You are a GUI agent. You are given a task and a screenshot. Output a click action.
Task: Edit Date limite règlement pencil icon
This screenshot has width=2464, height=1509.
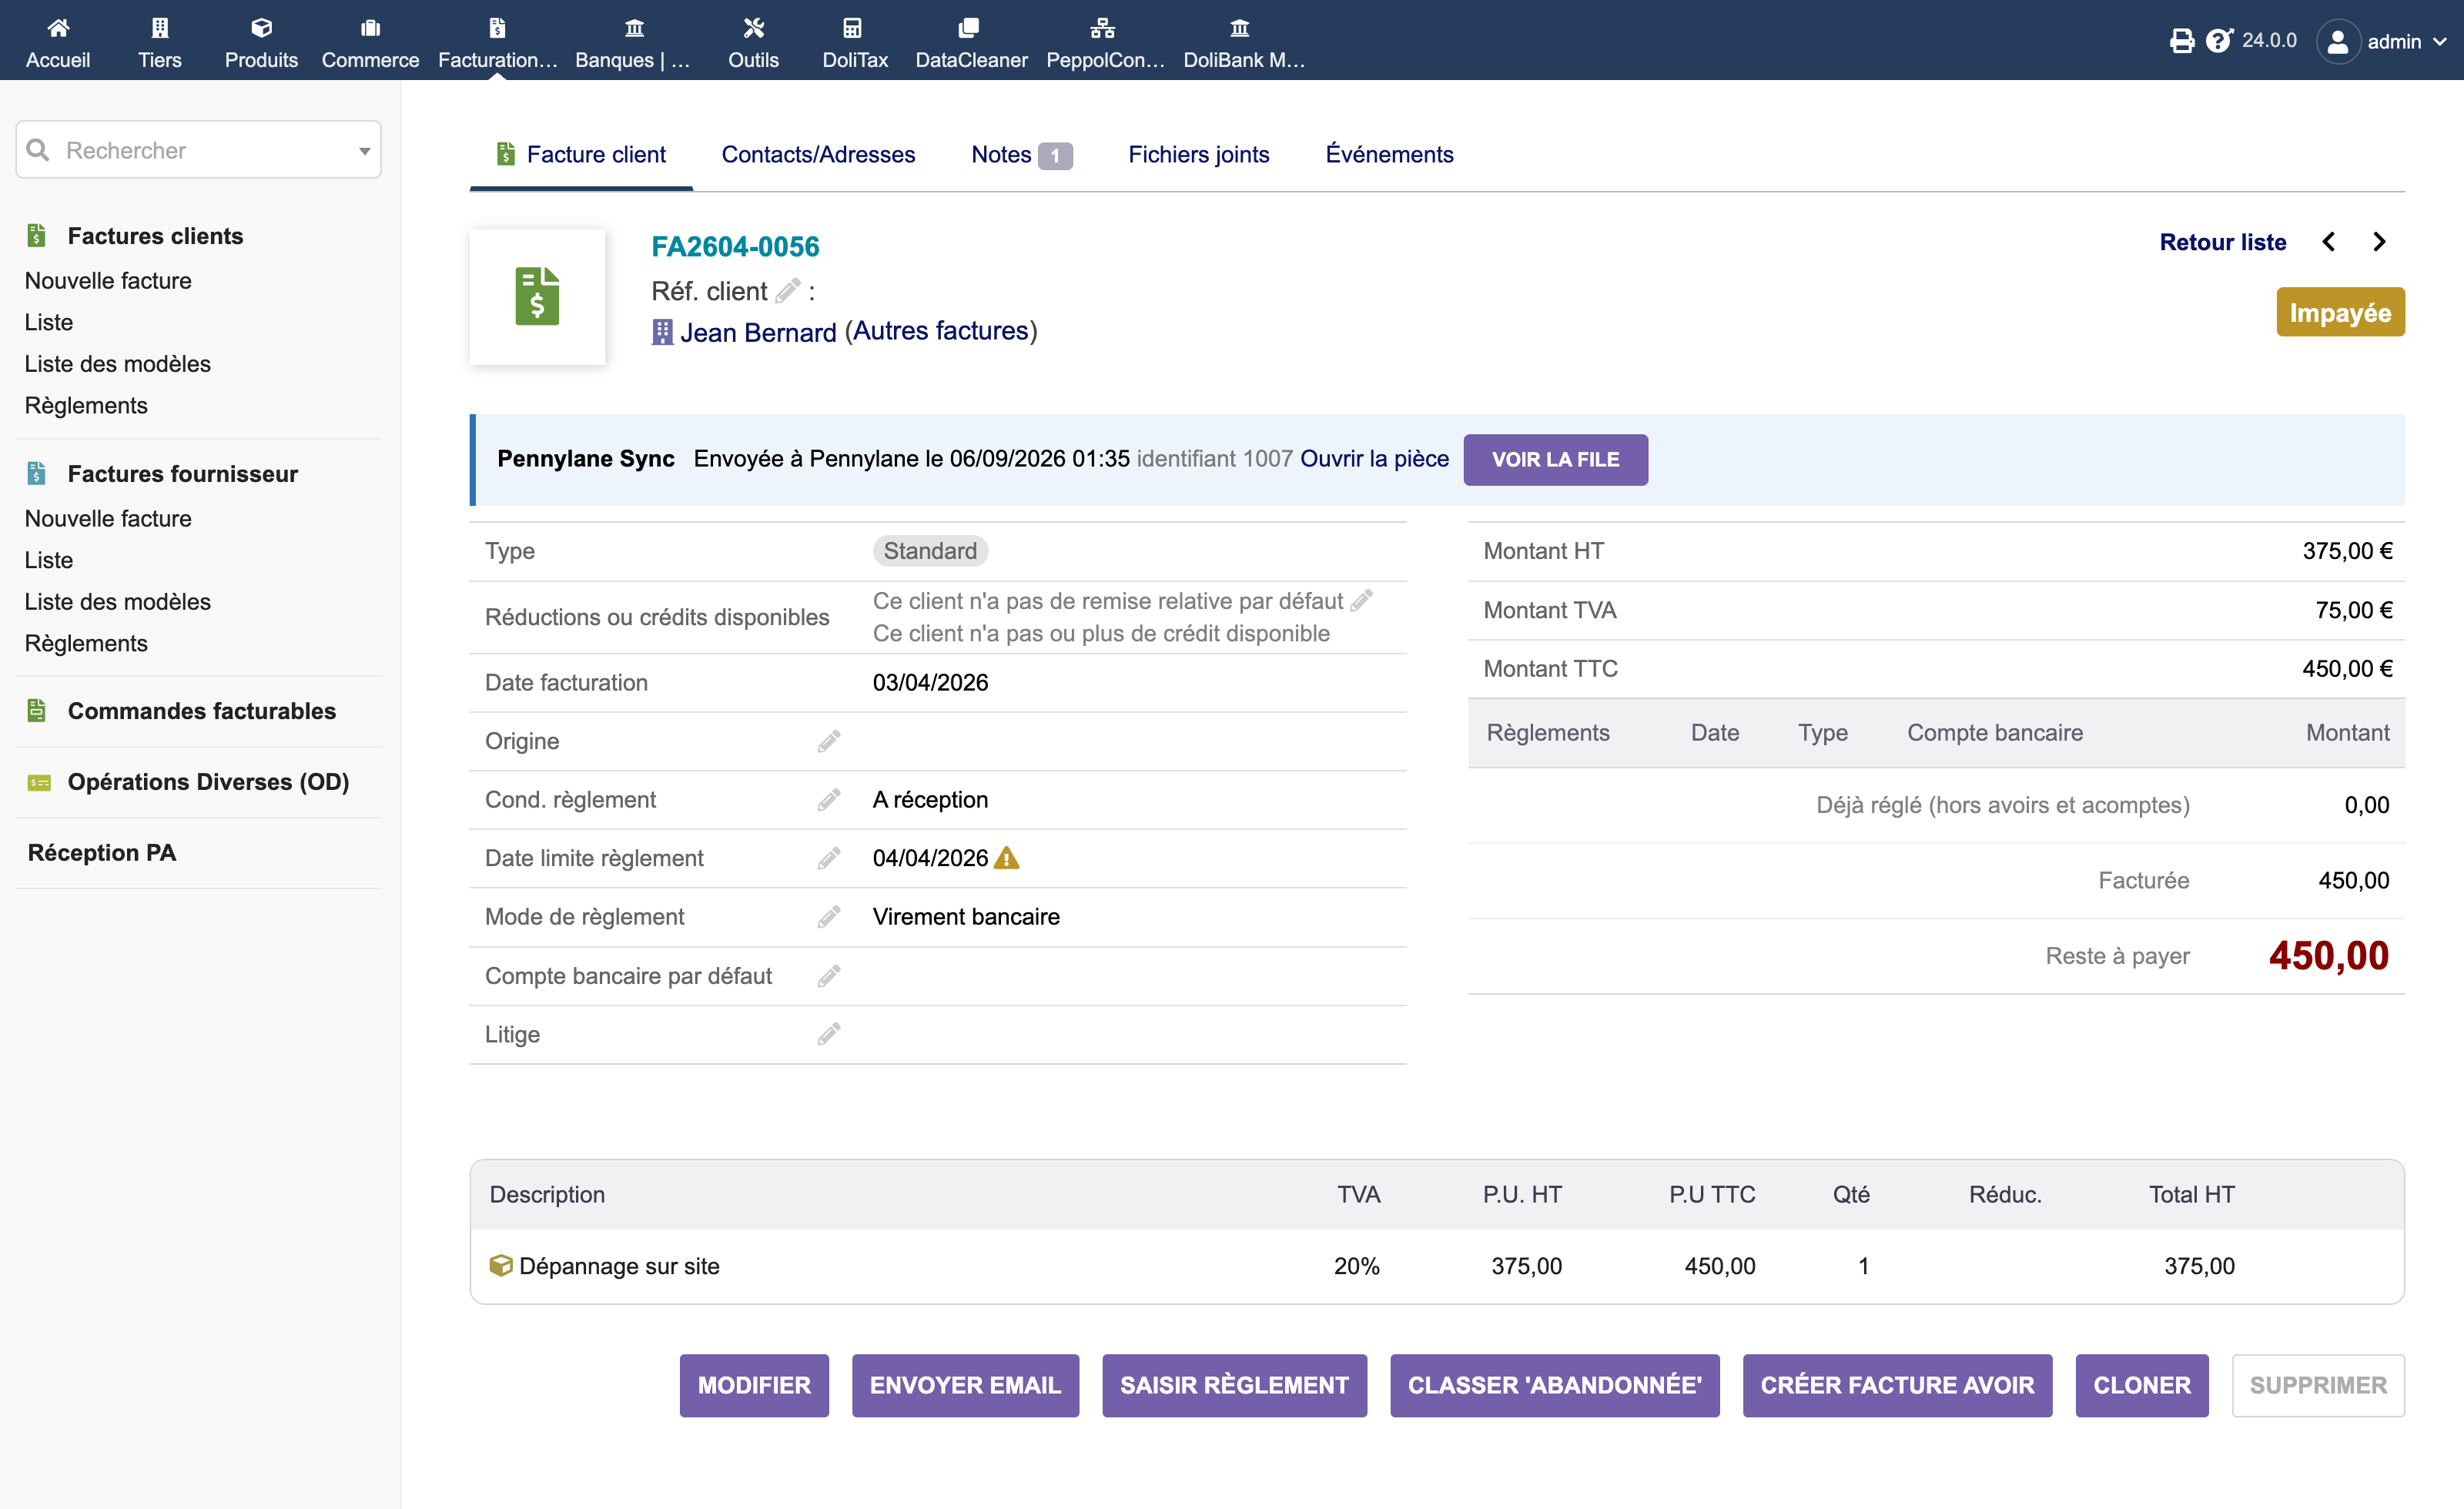click(x=829, y=858)
